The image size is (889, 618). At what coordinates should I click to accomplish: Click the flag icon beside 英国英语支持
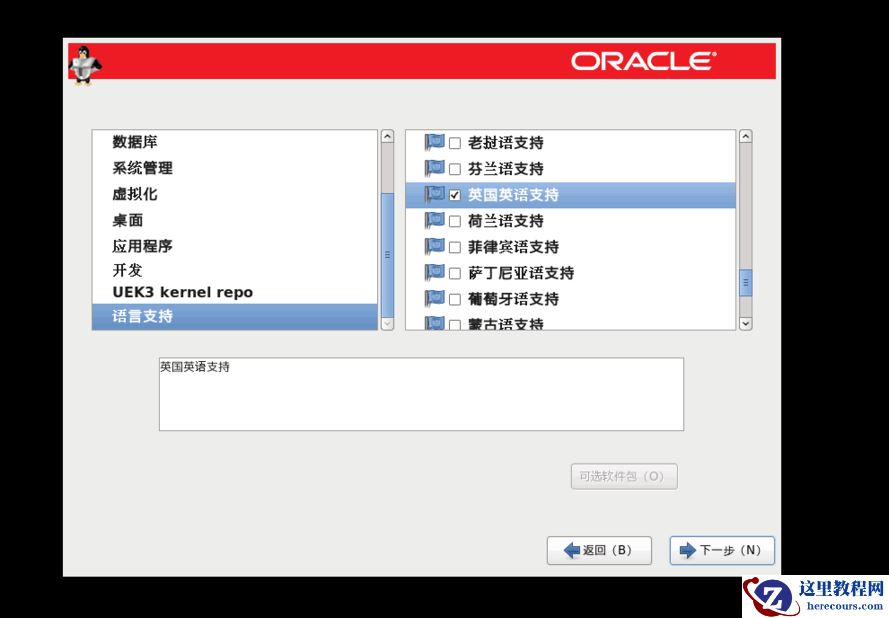[434, 194]
